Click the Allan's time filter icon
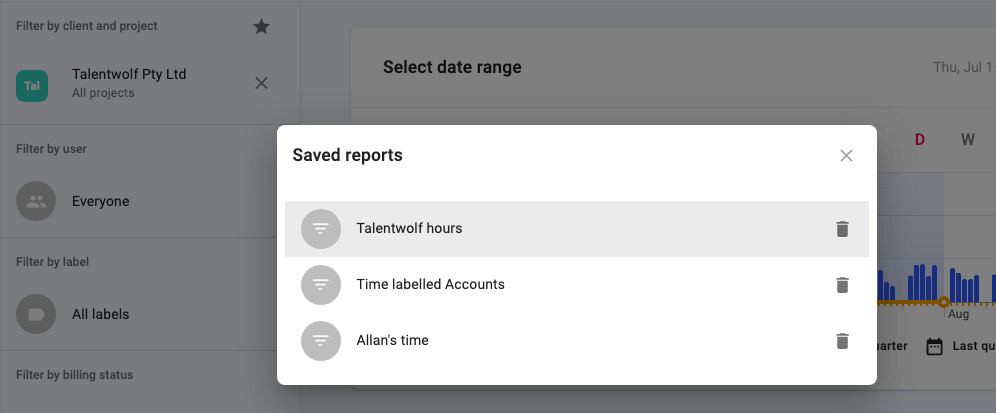Viewport: 996px width, 413px height. click(321, 341)
